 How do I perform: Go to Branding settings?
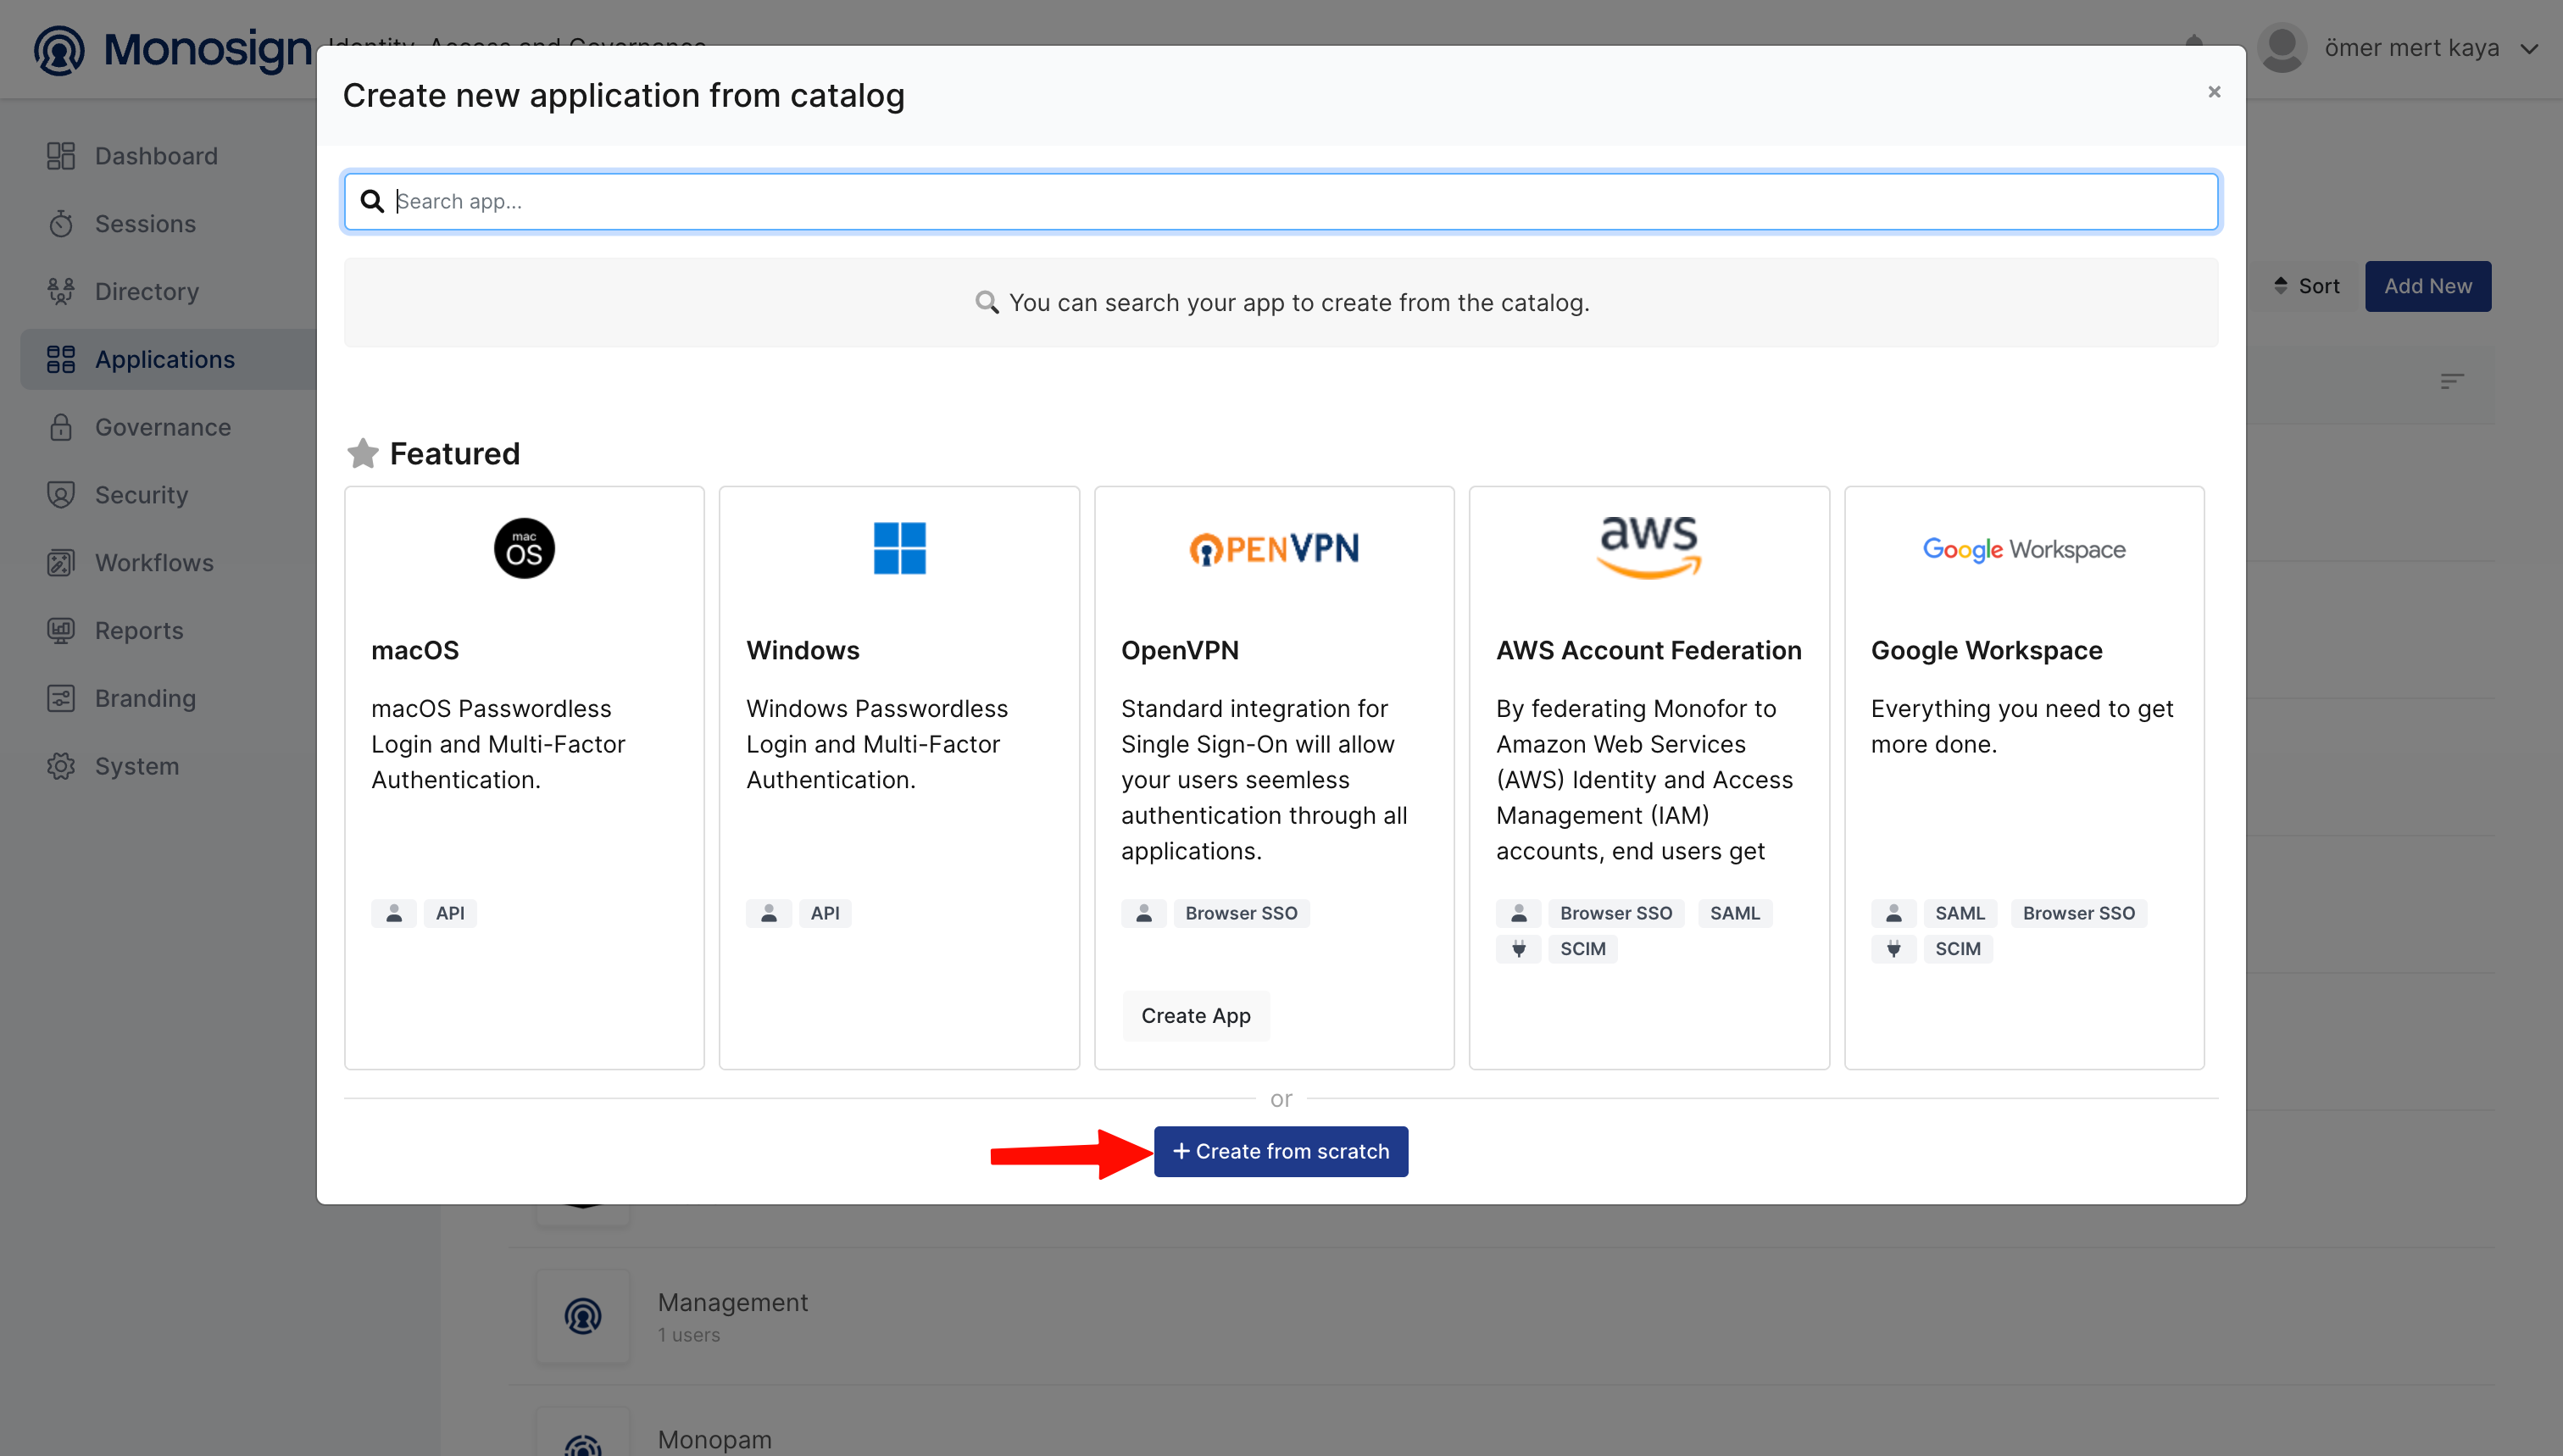pos(145,699)
